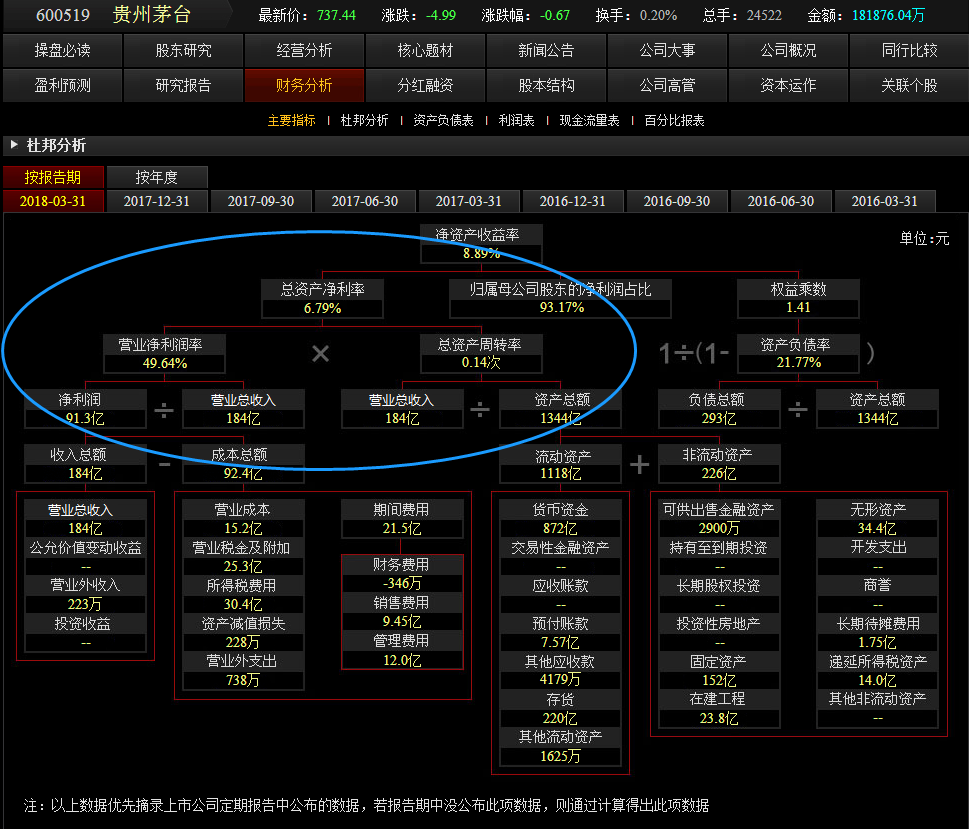Click stock name 贵州茅台 in header

point(151,14)
